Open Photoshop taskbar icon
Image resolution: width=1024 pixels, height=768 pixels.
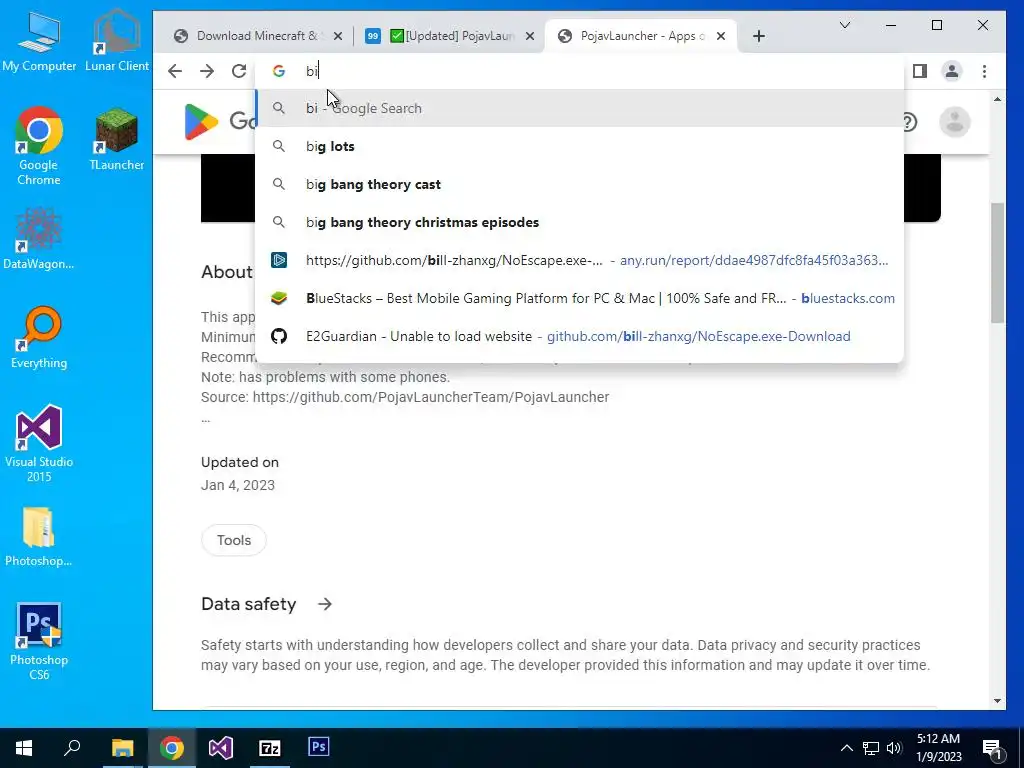tap(319, 748)
